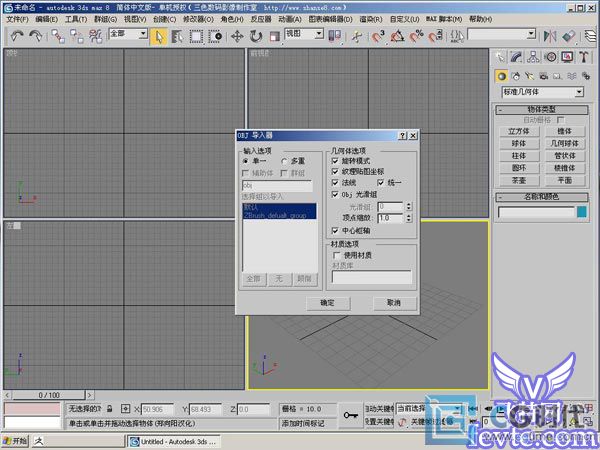This screenshot has width=600, height=450.
Task: Click the 球体 object type button
Action: tap(519, 143)
